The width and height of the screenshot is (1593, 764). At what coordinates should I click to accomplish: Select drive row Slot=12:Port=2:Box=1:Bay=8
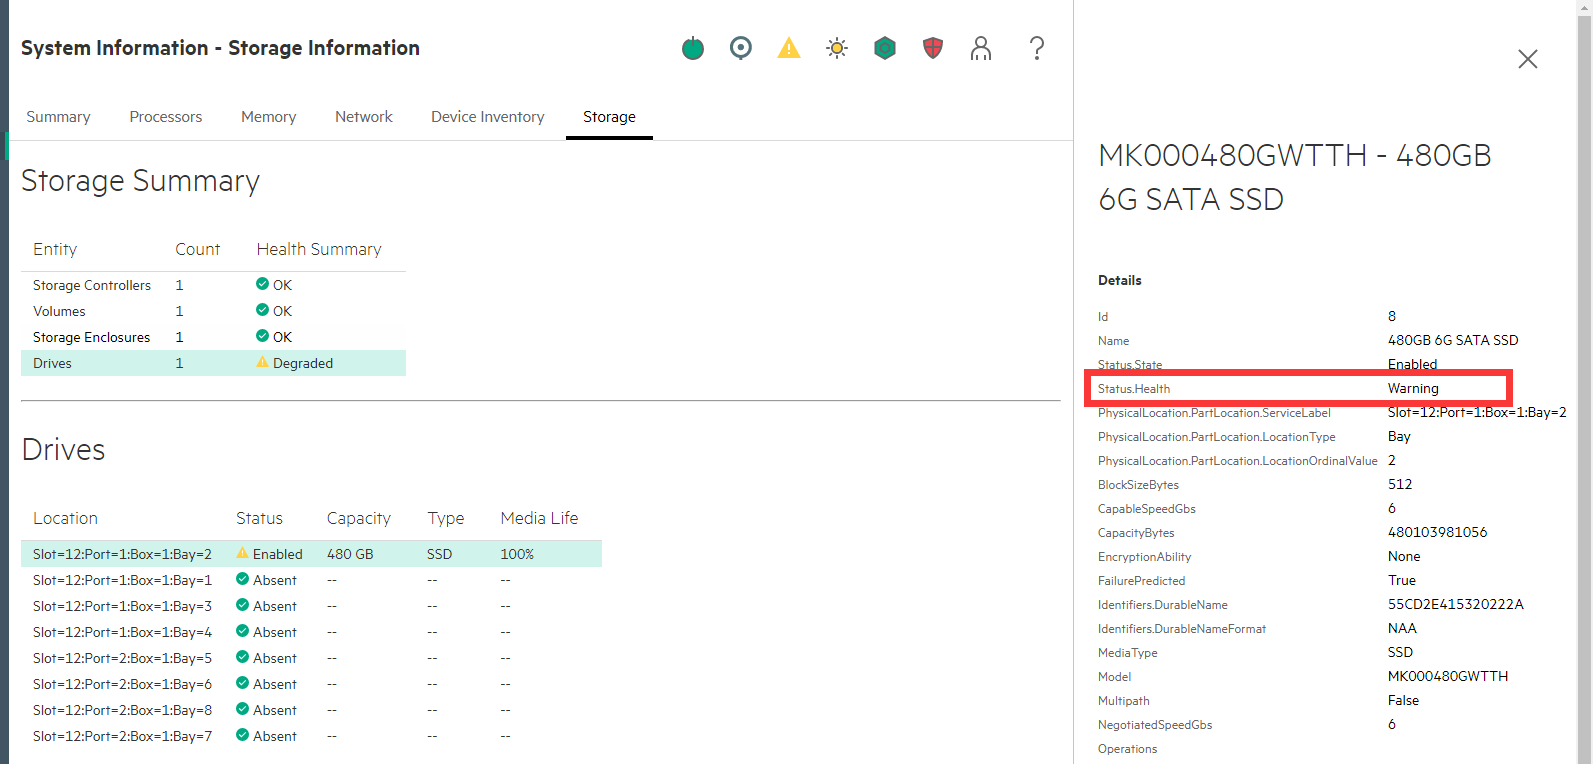coord(311,710)
